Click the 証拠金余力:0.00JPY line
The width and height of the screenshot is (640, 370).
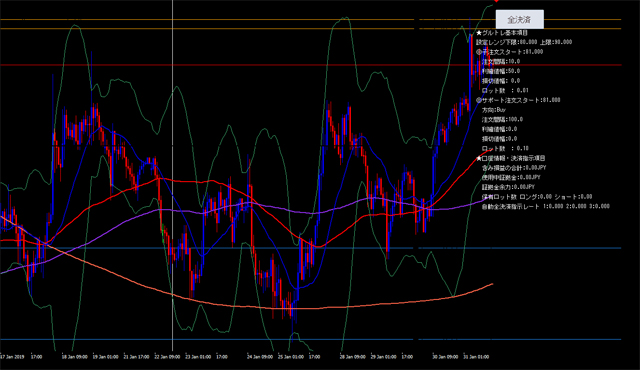pos(508,187)
